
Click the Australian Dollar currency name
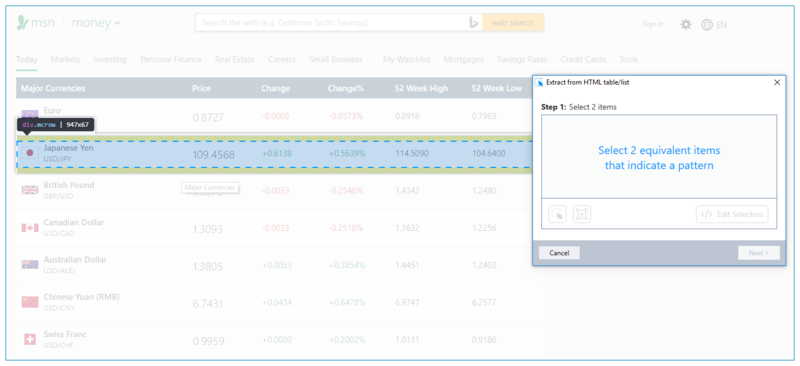coord(76,259)
